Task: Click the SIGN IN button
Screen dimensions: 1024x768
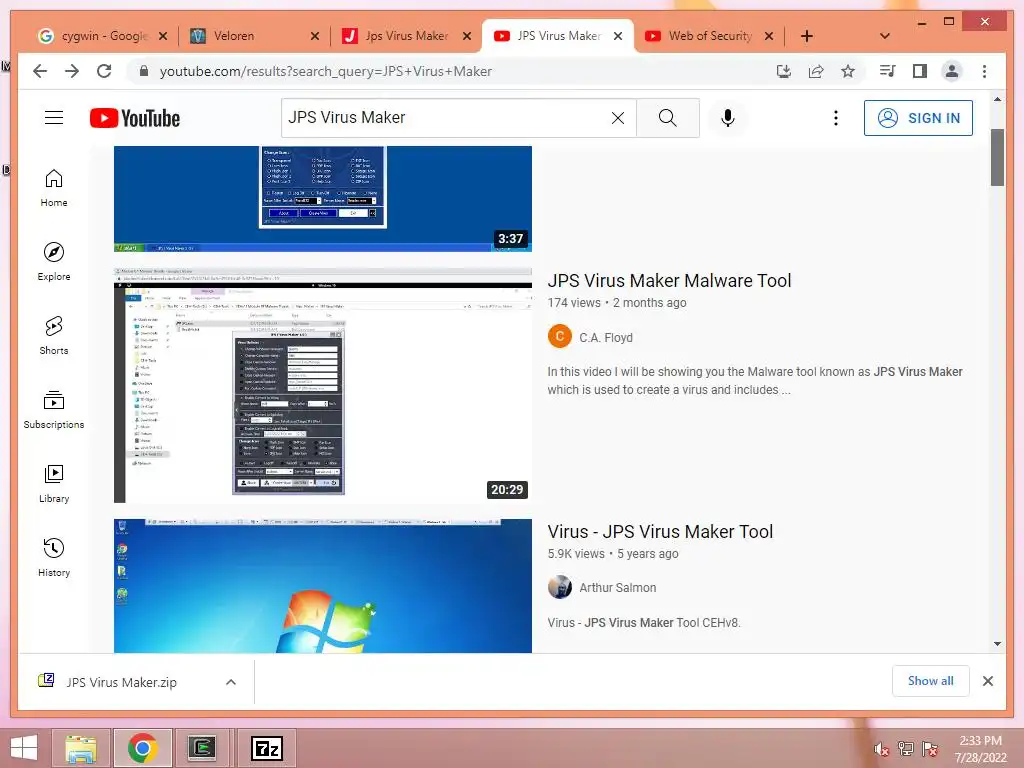Action: coord(918,118)
